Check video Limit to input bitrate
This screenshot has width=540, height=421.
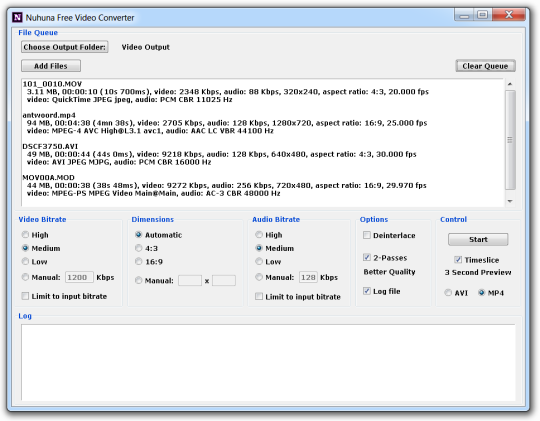[x=25, y=296]
